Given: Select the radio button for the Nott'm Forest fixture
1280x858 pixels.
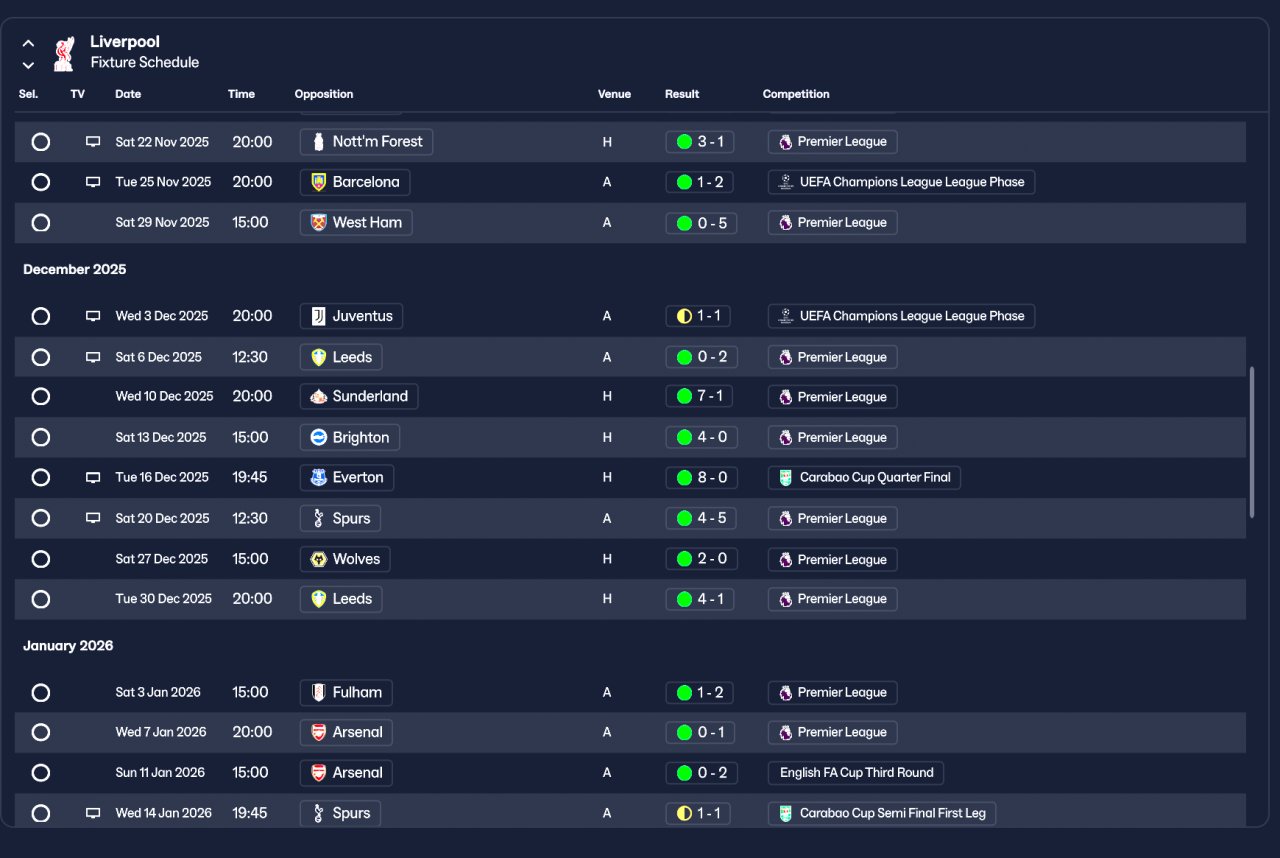Looking at the screenshot, I should click(41, 142).
